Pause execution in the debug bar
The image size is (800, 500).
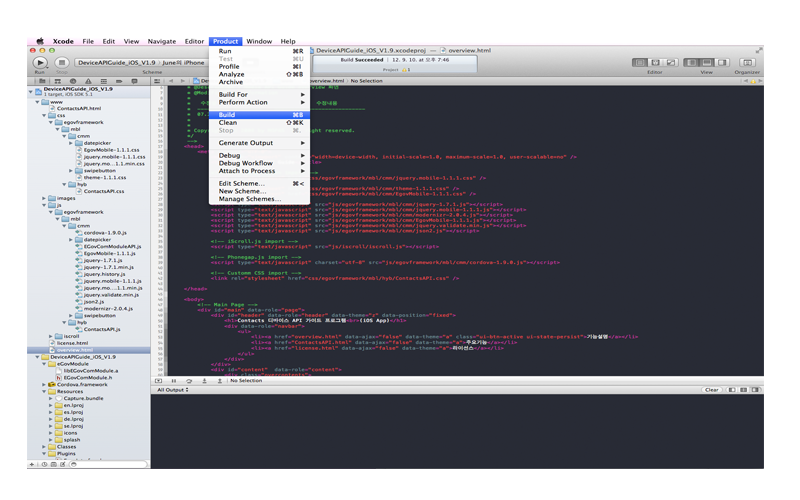(x=174, y=381)
